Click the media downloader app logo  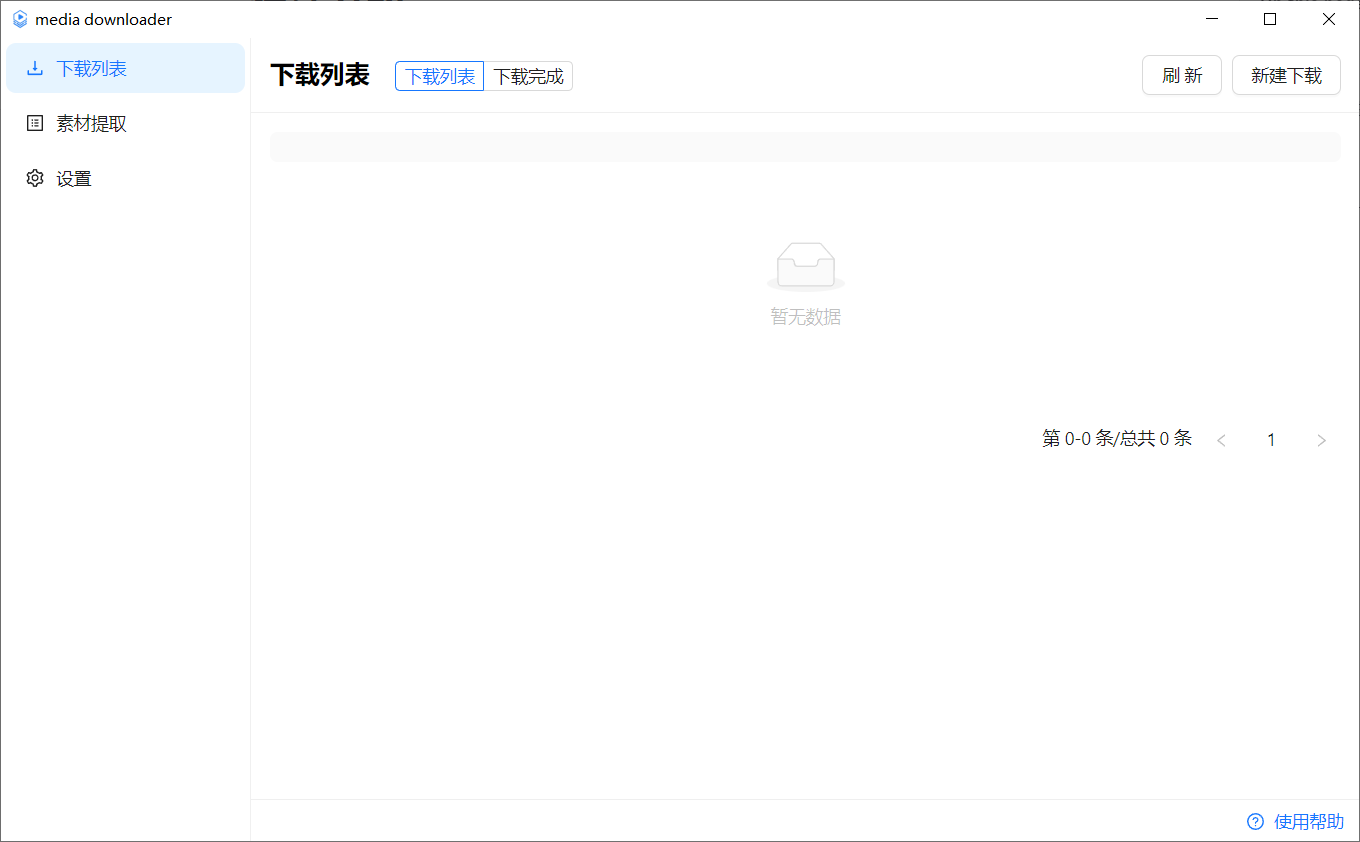[19, 19]
